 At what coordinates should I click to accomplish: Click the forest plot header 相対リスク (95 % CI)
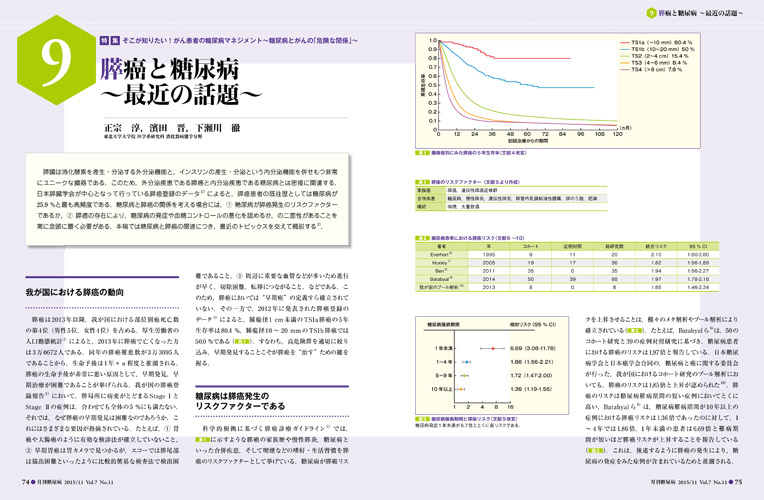click(533, 325)
